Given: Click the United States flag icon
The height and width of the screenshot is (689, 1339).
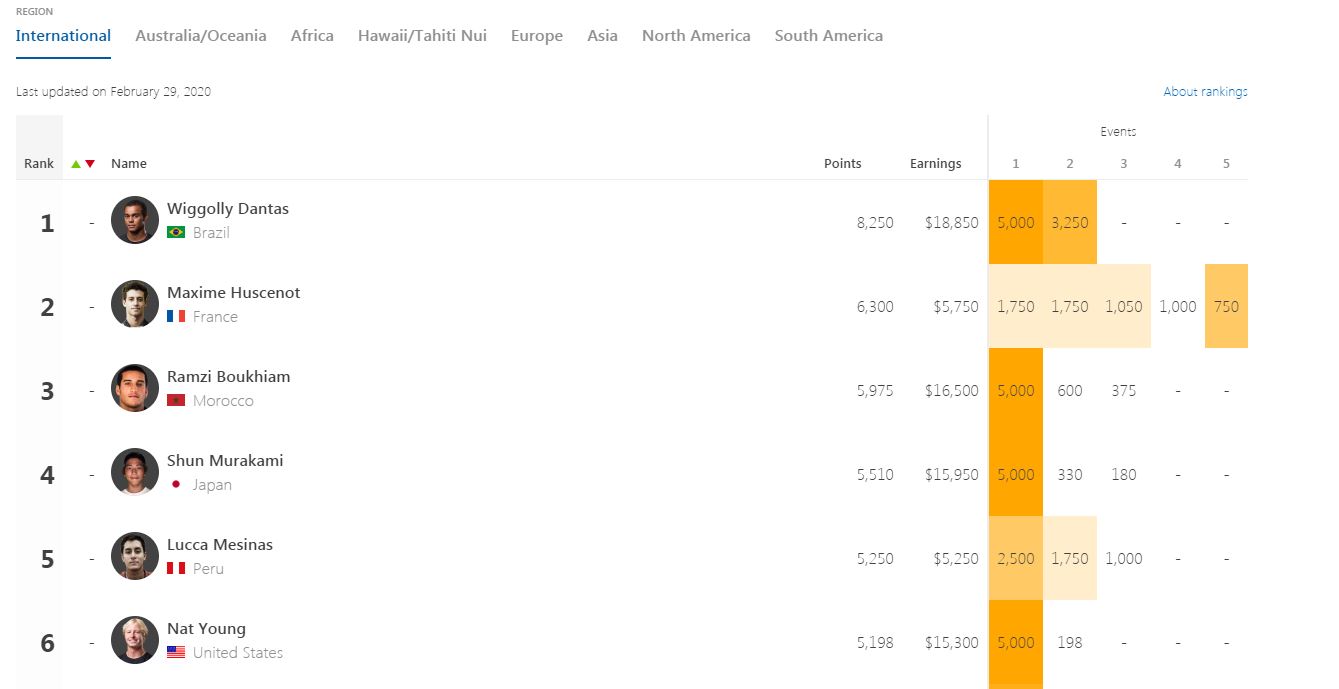Looking at the screenshot, I should click(176, 653).
